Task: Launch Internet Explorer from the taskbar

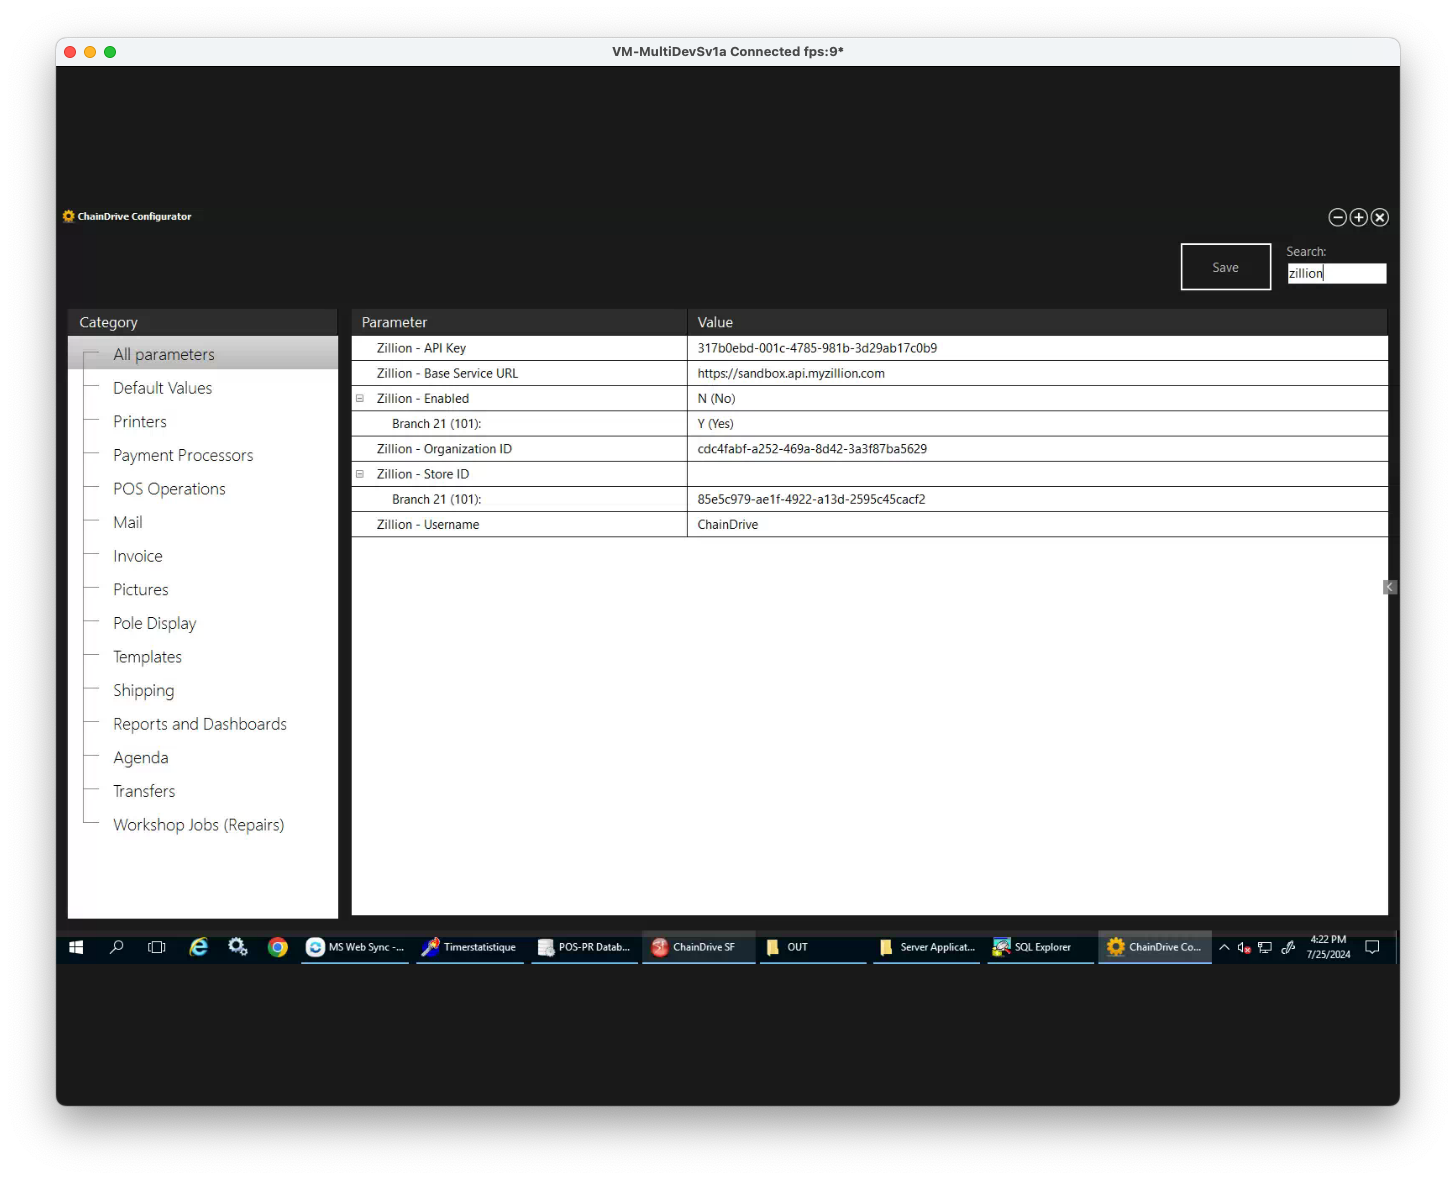Action: (x=198, y=947)
